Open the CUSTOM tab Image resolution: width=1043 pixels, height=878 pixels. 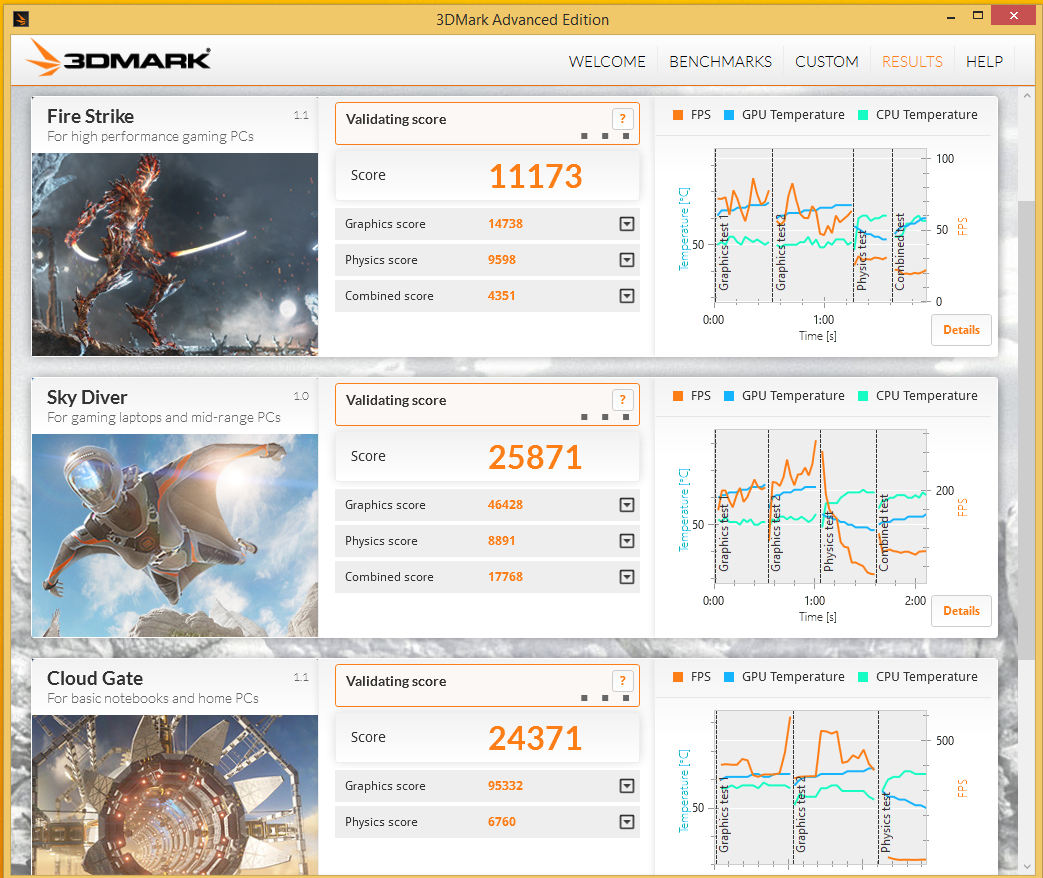(827, 62)
